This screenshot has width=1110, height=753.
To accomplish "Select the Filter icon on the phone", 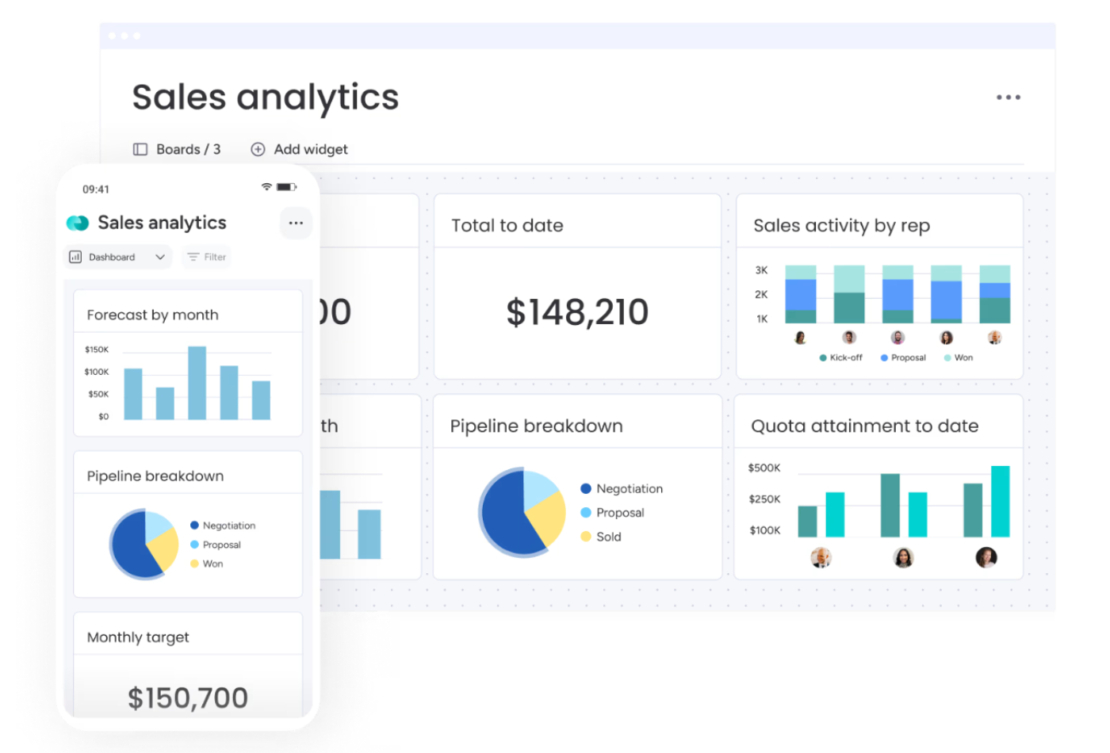I will tap(191, 257).
